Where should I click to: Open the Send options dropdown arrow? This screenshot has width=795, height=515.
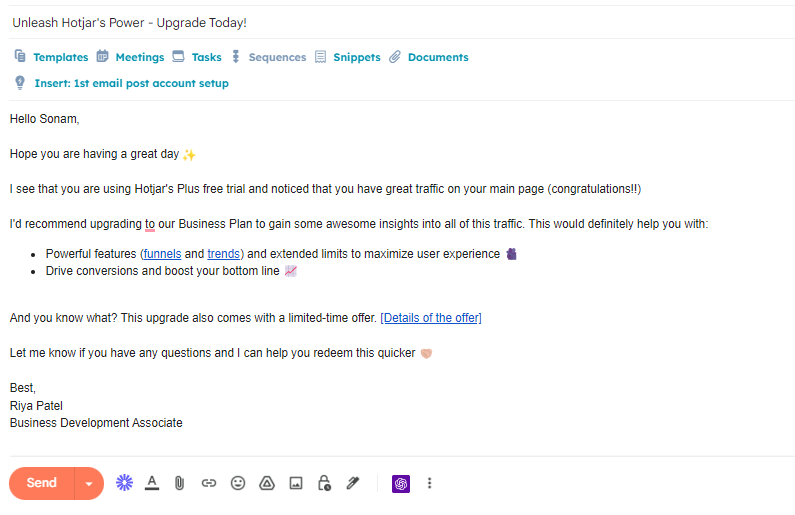click(89, 483)
